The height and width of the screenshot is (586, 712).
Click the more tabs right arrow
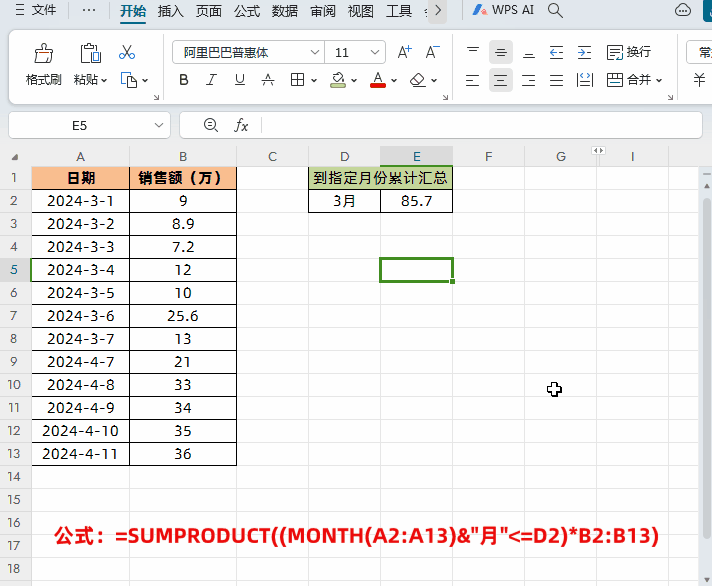pyautogui.click(x=438, y=10)
